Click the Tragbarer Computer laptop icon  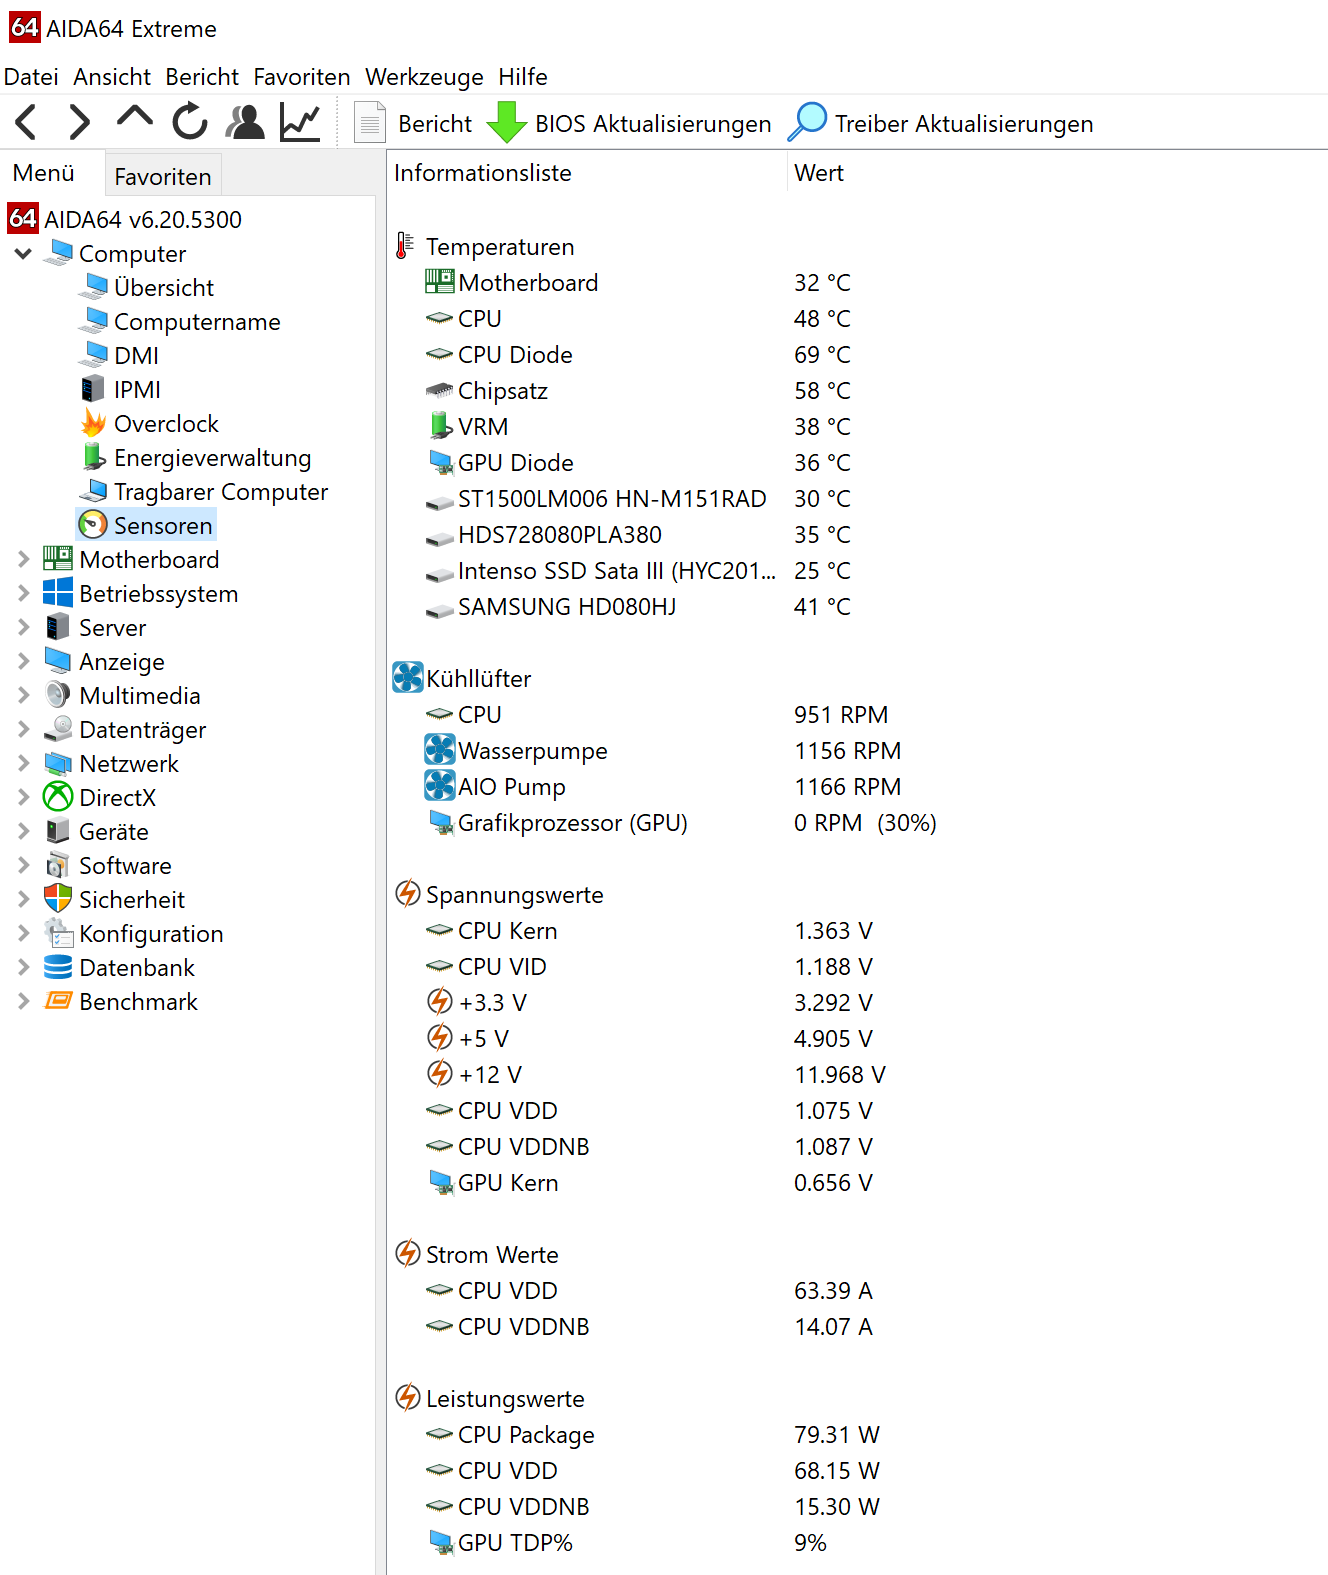tap(94, 491)
